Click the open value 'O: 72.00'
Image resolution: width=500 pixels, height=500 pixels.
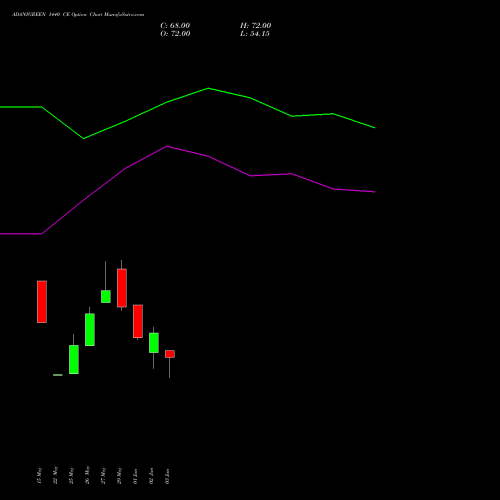pos(175,34)
